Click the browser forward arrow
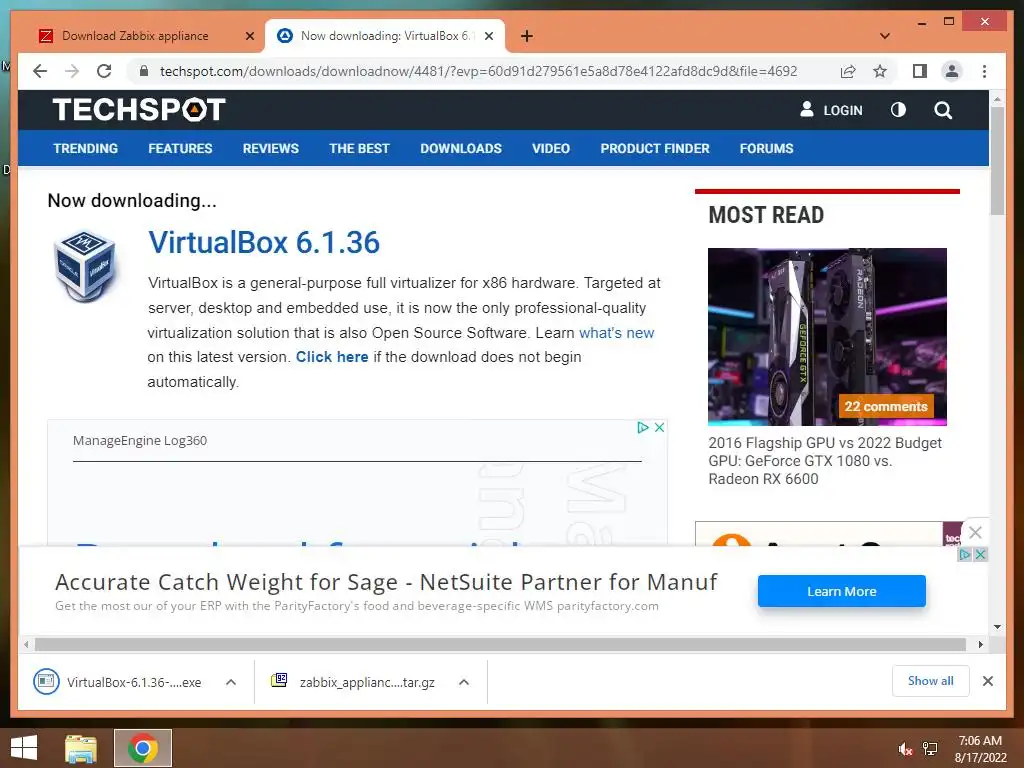 (72, 71)
